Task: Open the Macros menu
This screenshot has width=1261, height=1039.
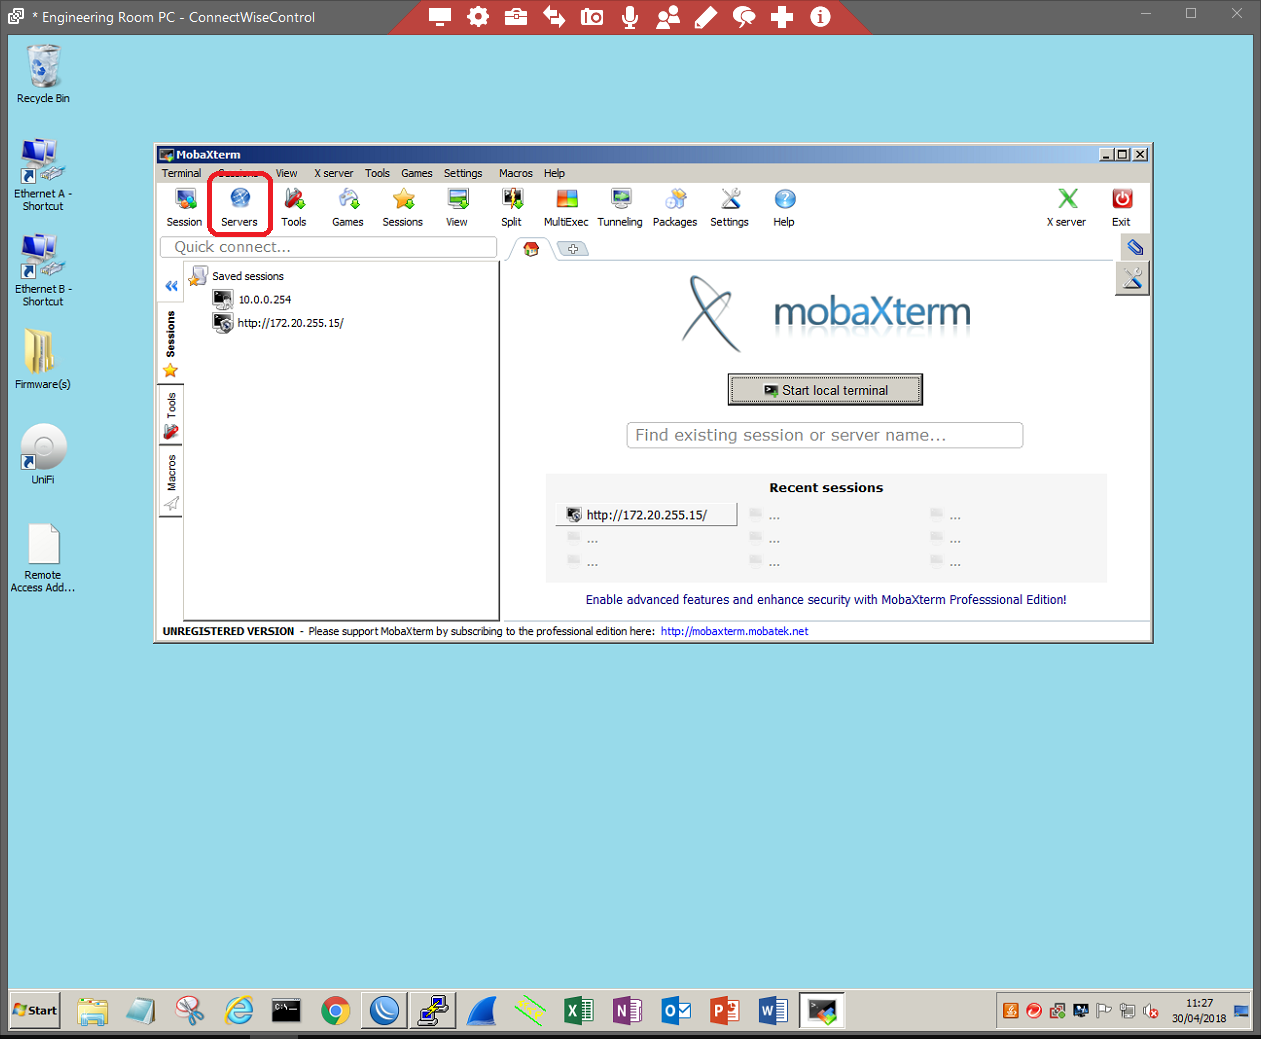Action: (515, 173)
